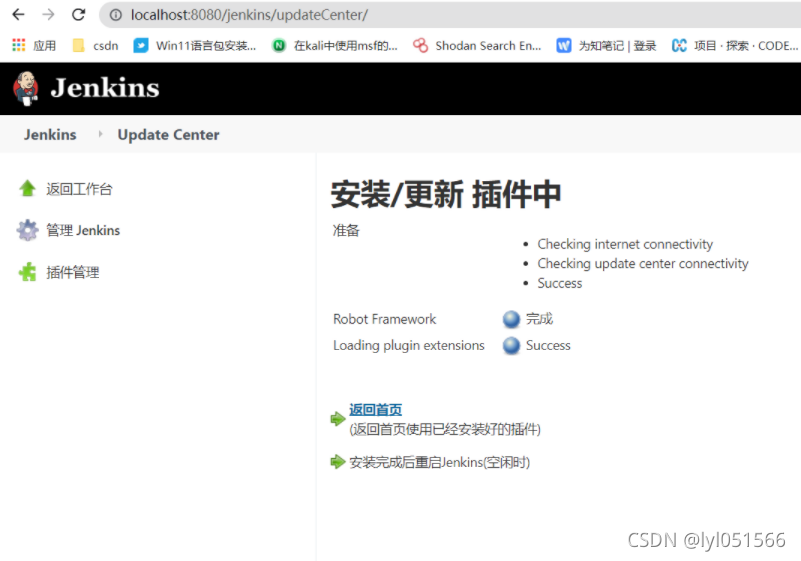The image size is (801, 561).
Task: Select the 安装完成后重启Jenkins(空闲时) option
Action: 440,462
